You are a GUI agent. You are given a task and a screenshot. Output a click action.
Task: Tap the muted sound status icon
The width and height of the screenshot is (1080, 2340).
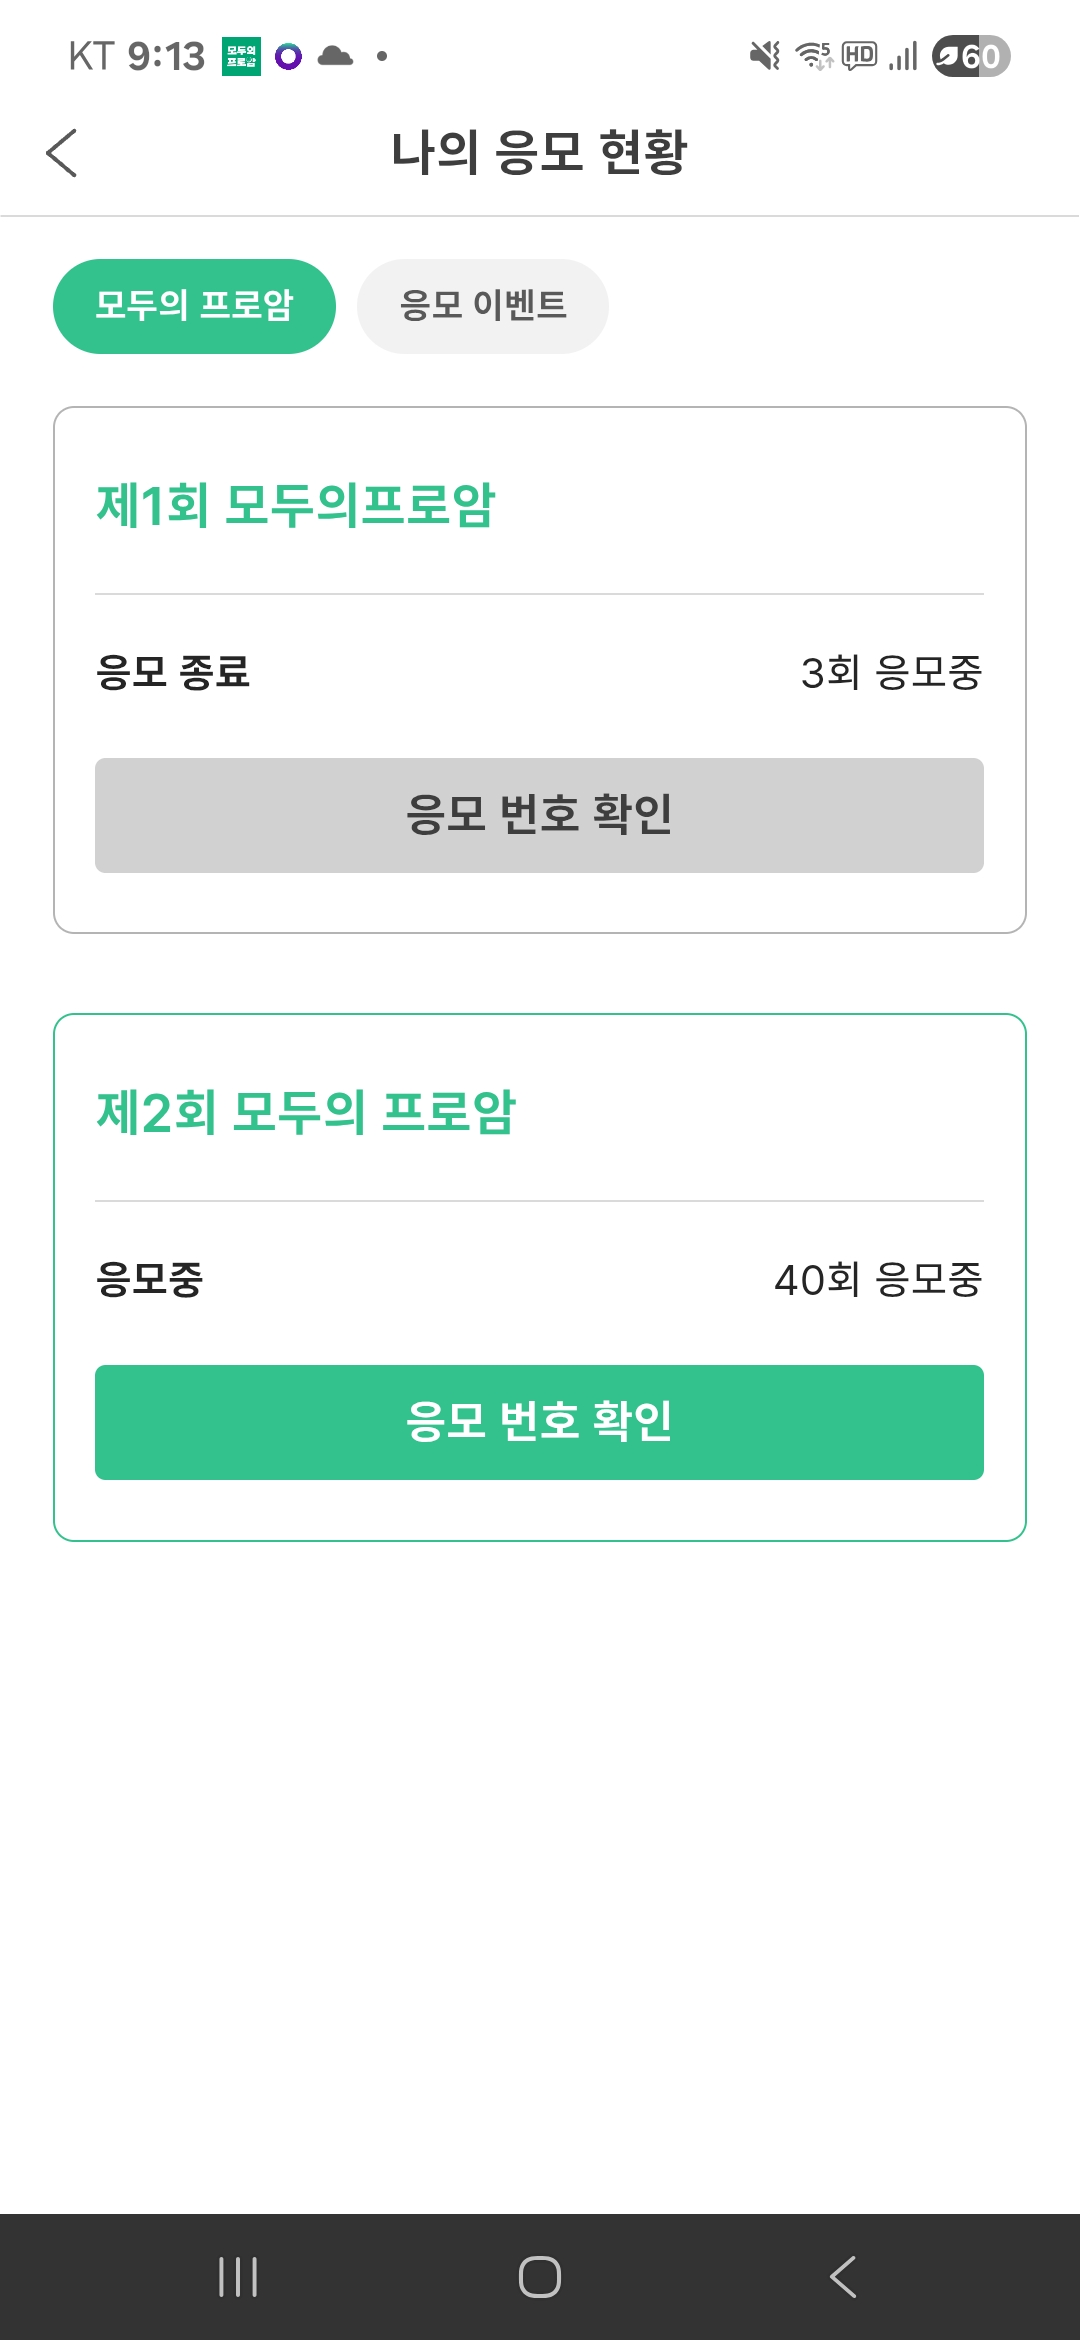[765, 56]
